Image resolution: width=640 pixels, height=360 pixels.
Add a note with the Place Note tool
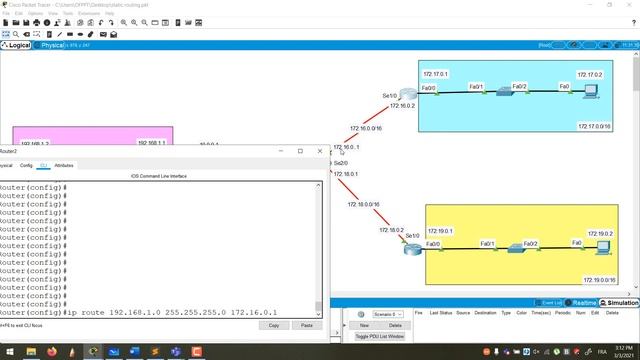coord(49,34)
